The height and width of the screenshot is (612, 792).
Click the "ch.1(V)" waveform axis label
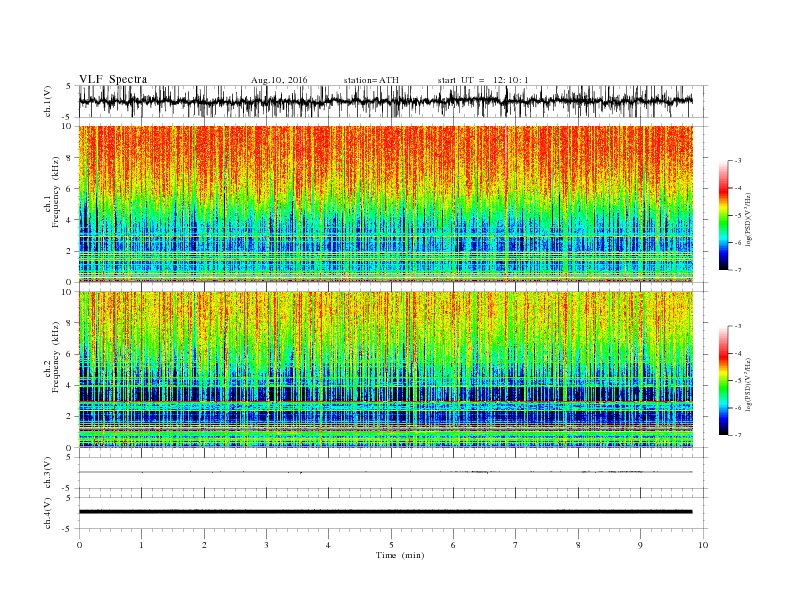point(48,101)
